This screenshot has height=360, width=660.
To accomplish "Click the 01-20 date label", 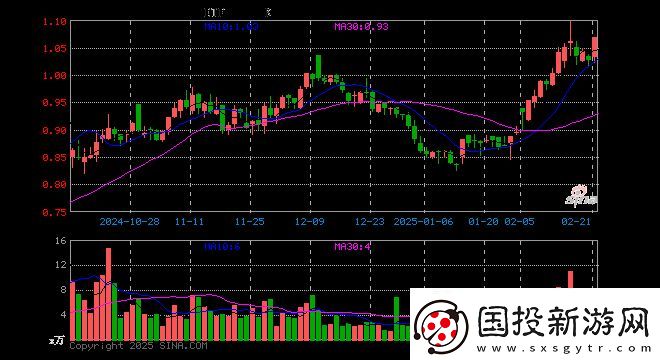I will 483,221.
